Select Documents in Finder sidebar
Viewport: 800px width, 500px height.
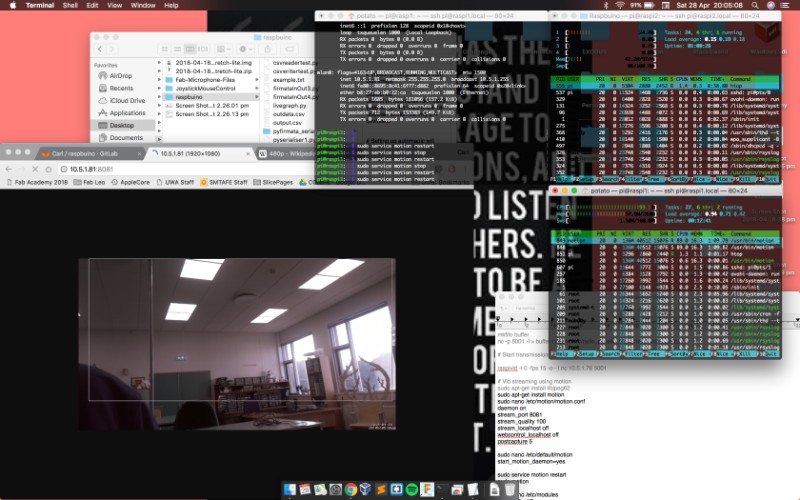[126, 137]
